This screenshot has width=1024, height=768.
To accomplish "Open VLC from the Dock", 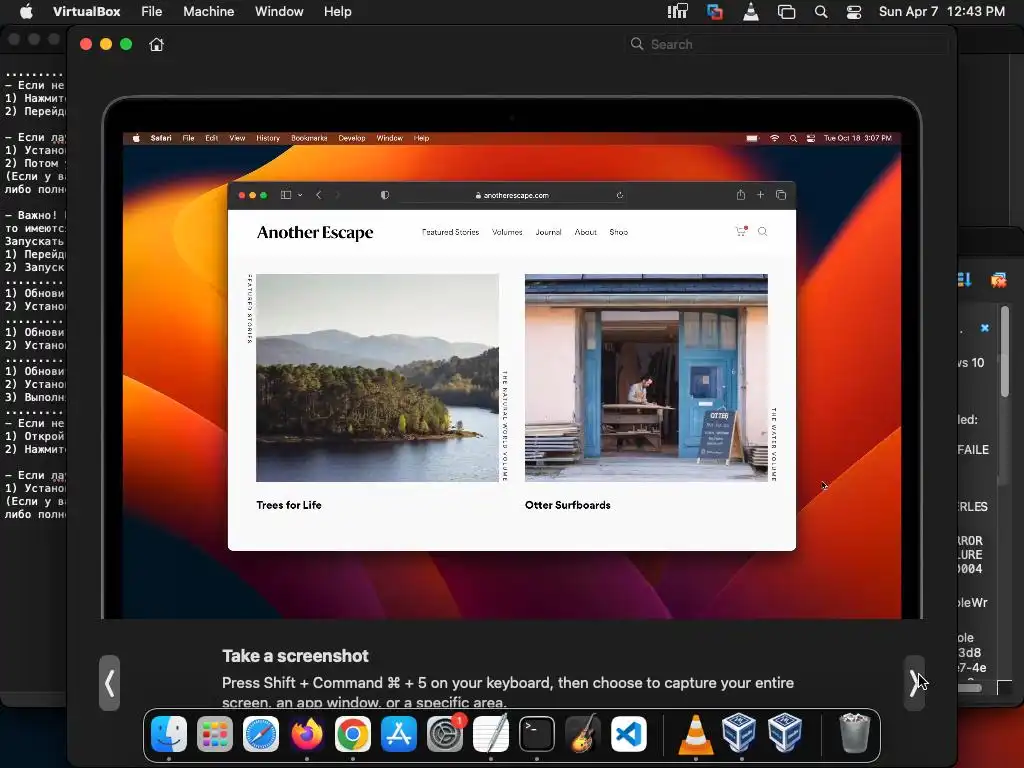I will coord(696,733).
